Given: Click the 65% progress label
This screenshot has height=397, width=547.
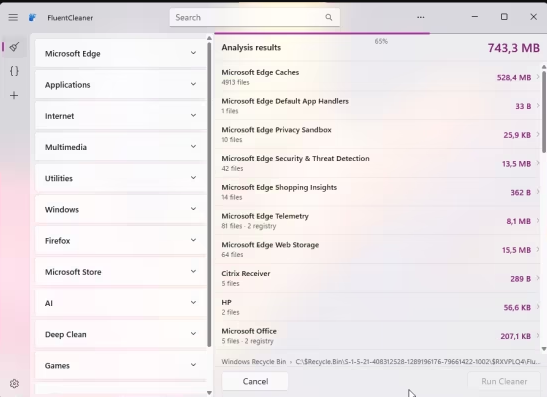Looking at the screenshot, I should [381, 41].
